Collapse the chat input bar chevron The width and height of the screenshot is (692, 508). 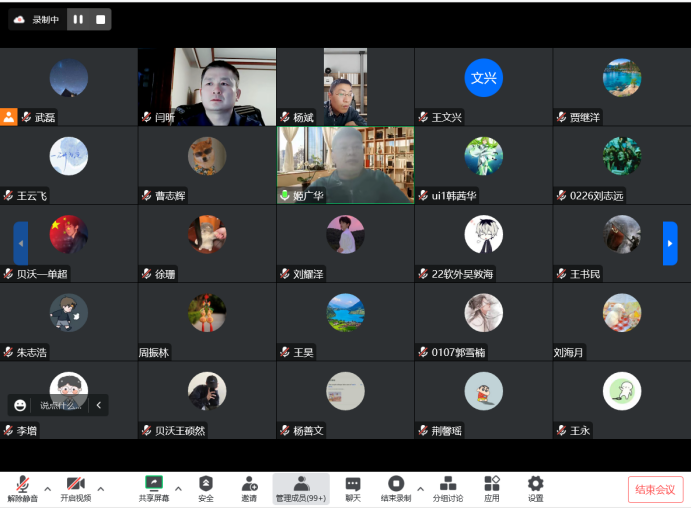98,405
